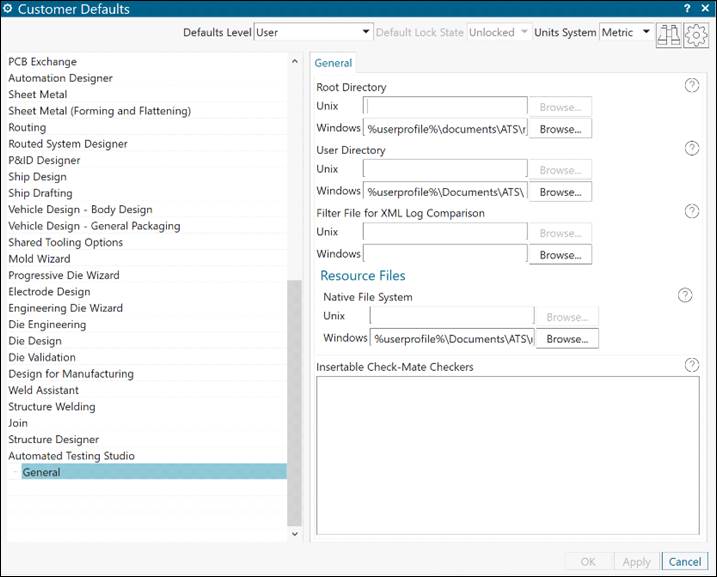This screenshot has width=717, height=577.
Task: Open dropdown arrow next to binoculars icon
Action: pos(646,32)
